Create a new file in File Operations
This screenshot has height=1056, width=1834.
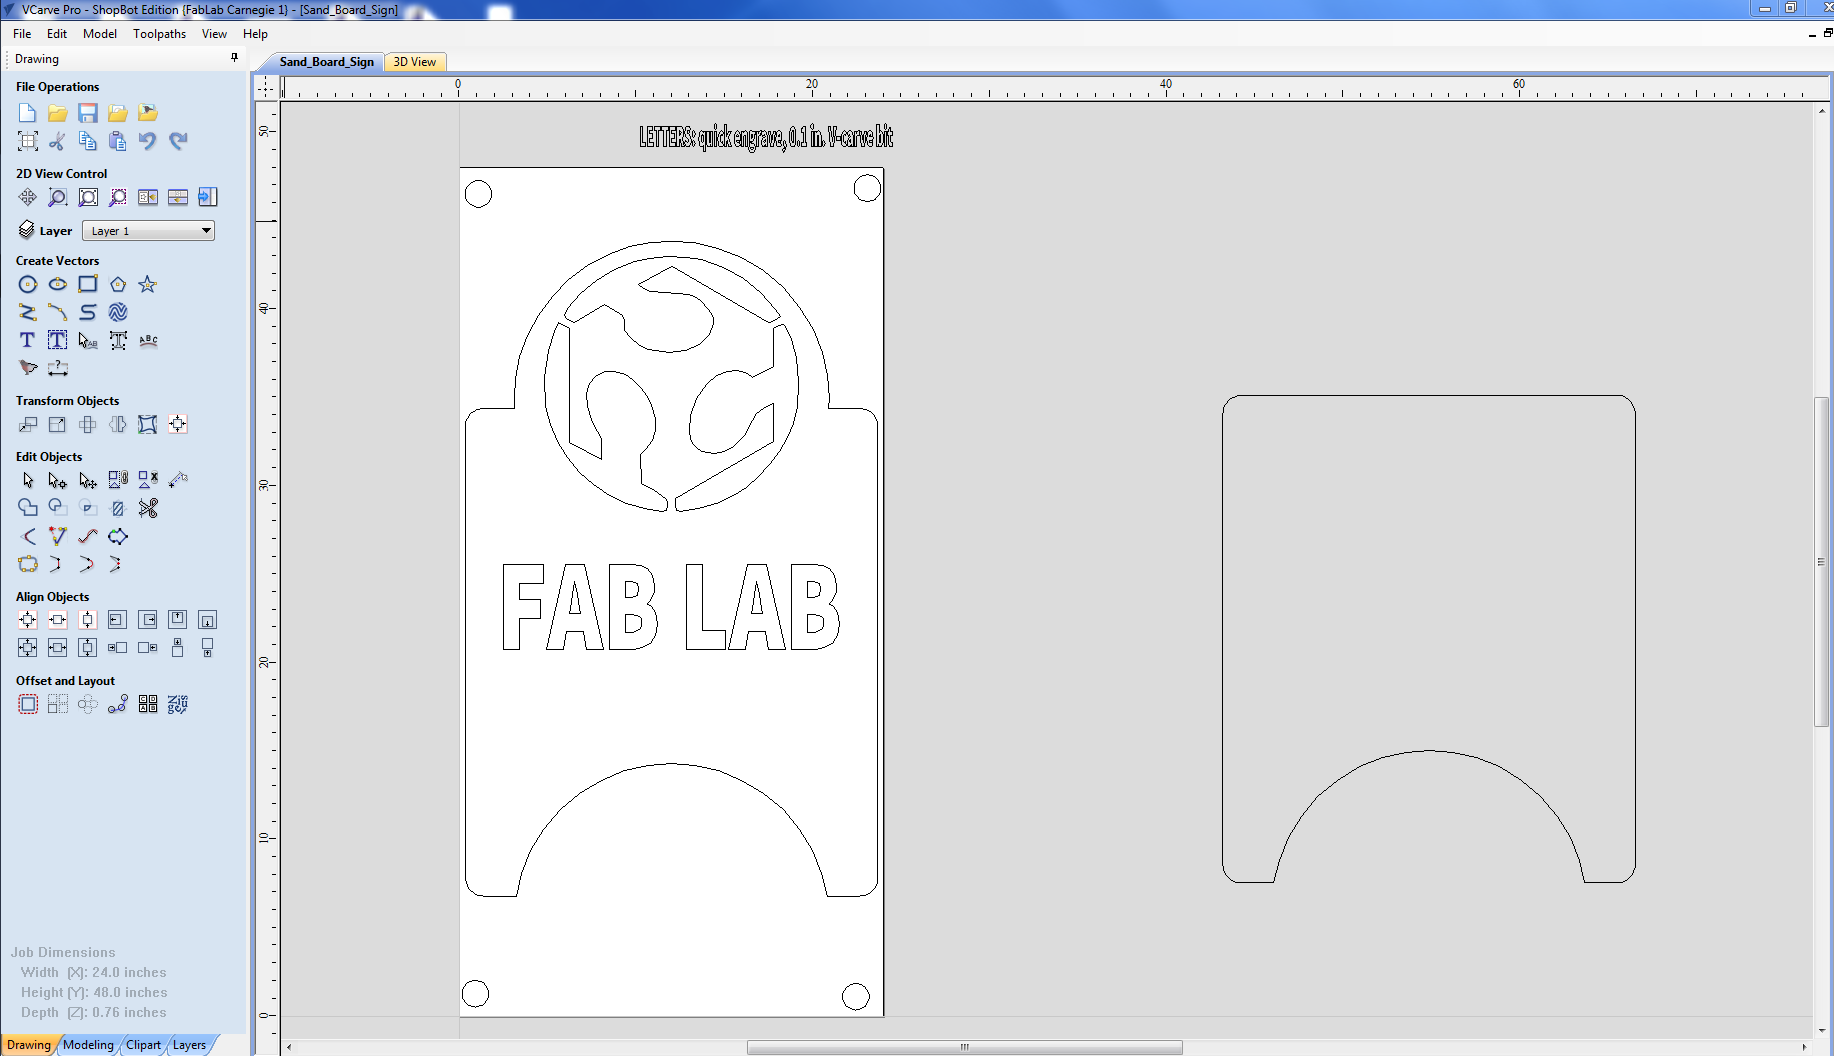28,113
